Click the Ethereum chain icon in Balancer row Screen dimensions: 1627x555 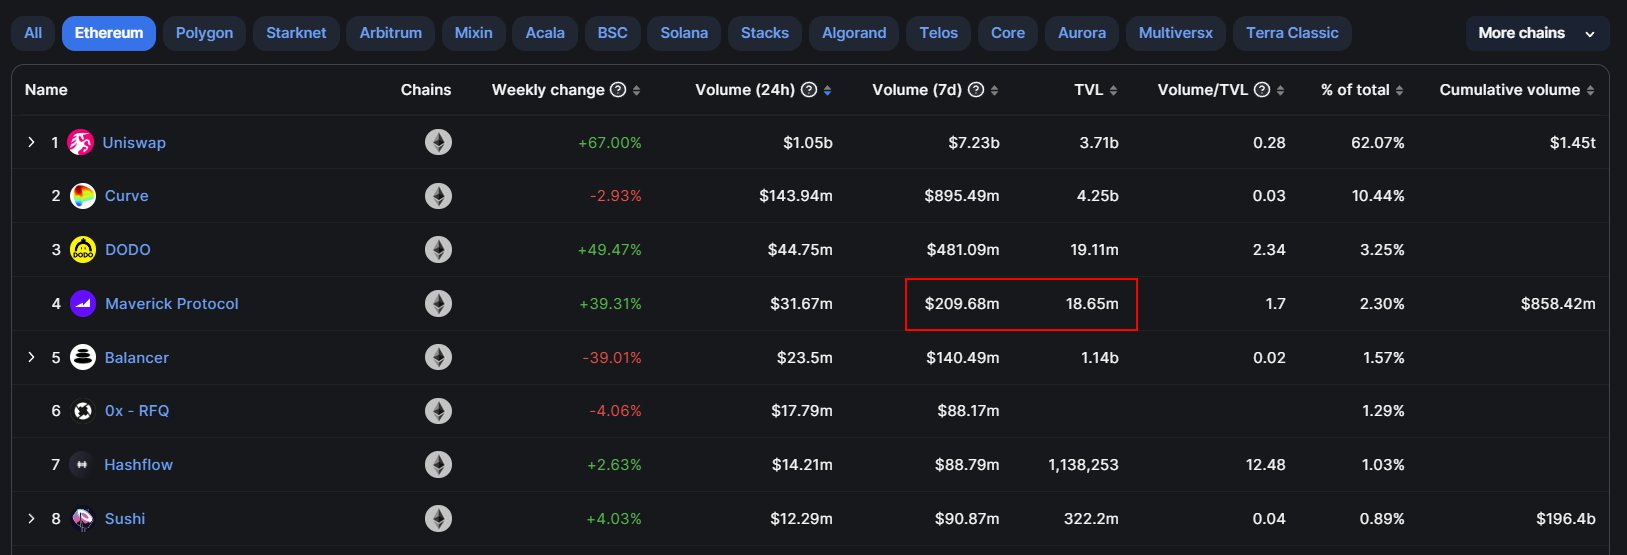click(438, 358)
